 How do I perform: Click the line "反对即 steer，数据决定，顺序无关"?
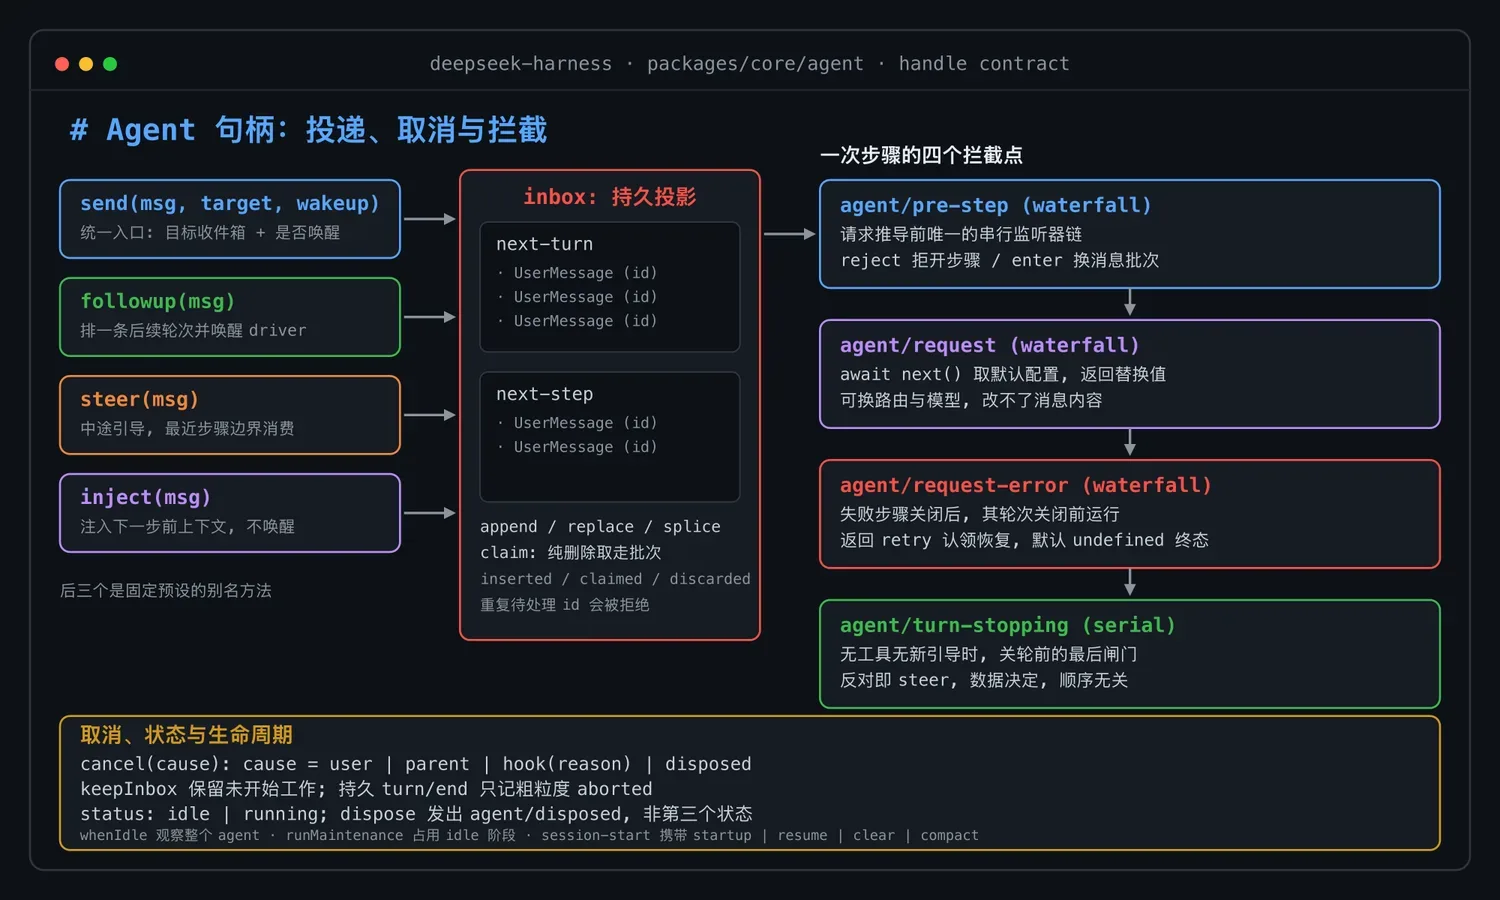click(984, 681)
